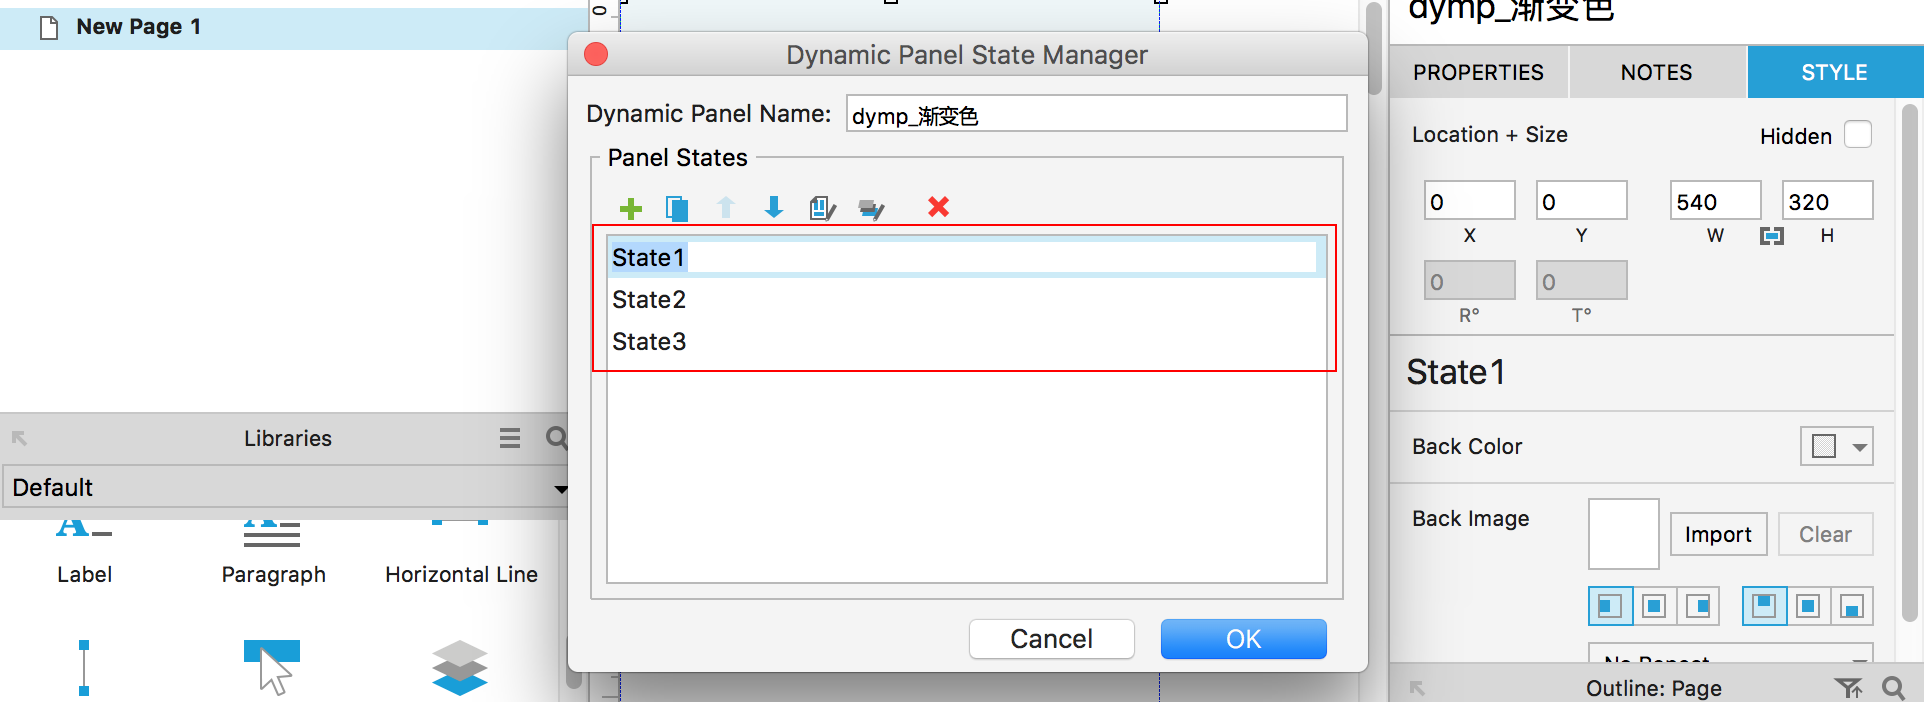Delete the selected state with red X
1924x702 pixels.
tap(938, 207)
